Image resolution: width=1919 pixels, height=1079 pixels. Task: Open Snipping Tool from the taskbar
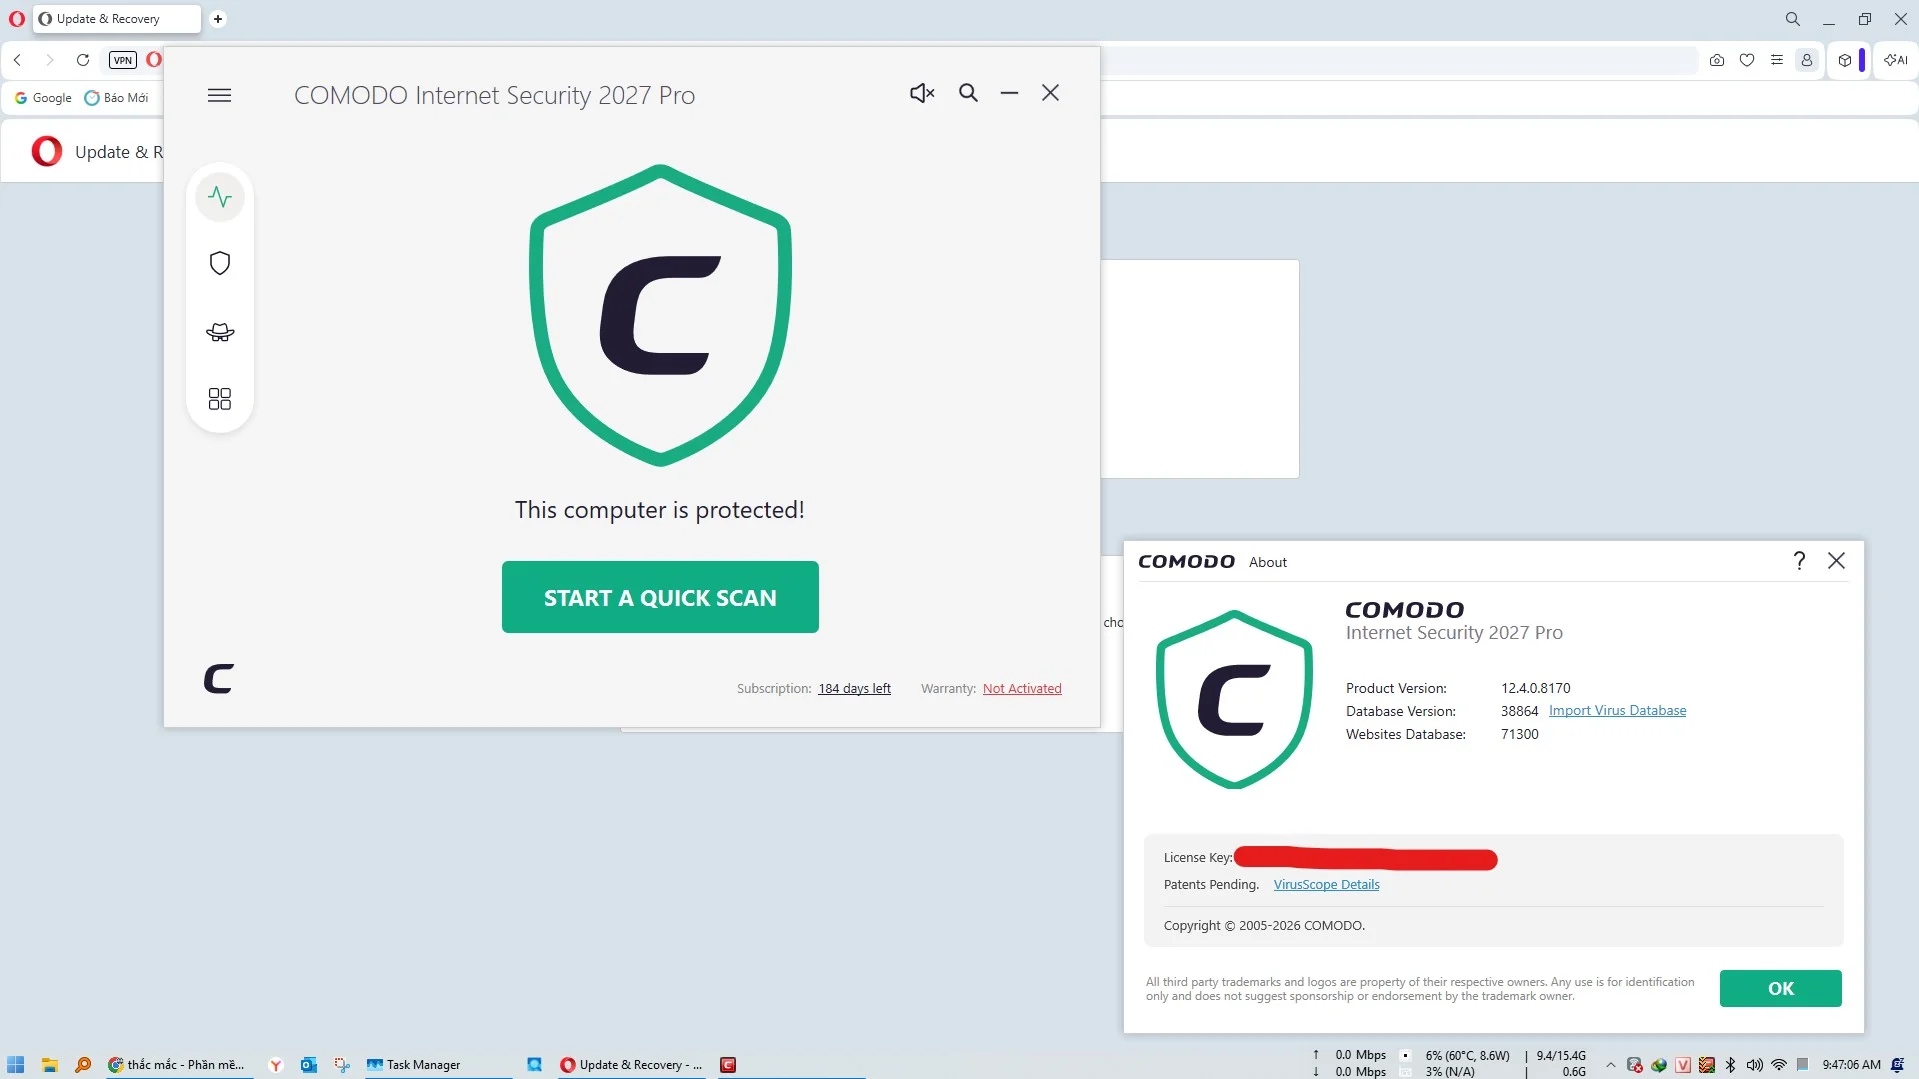[342, 1064]
